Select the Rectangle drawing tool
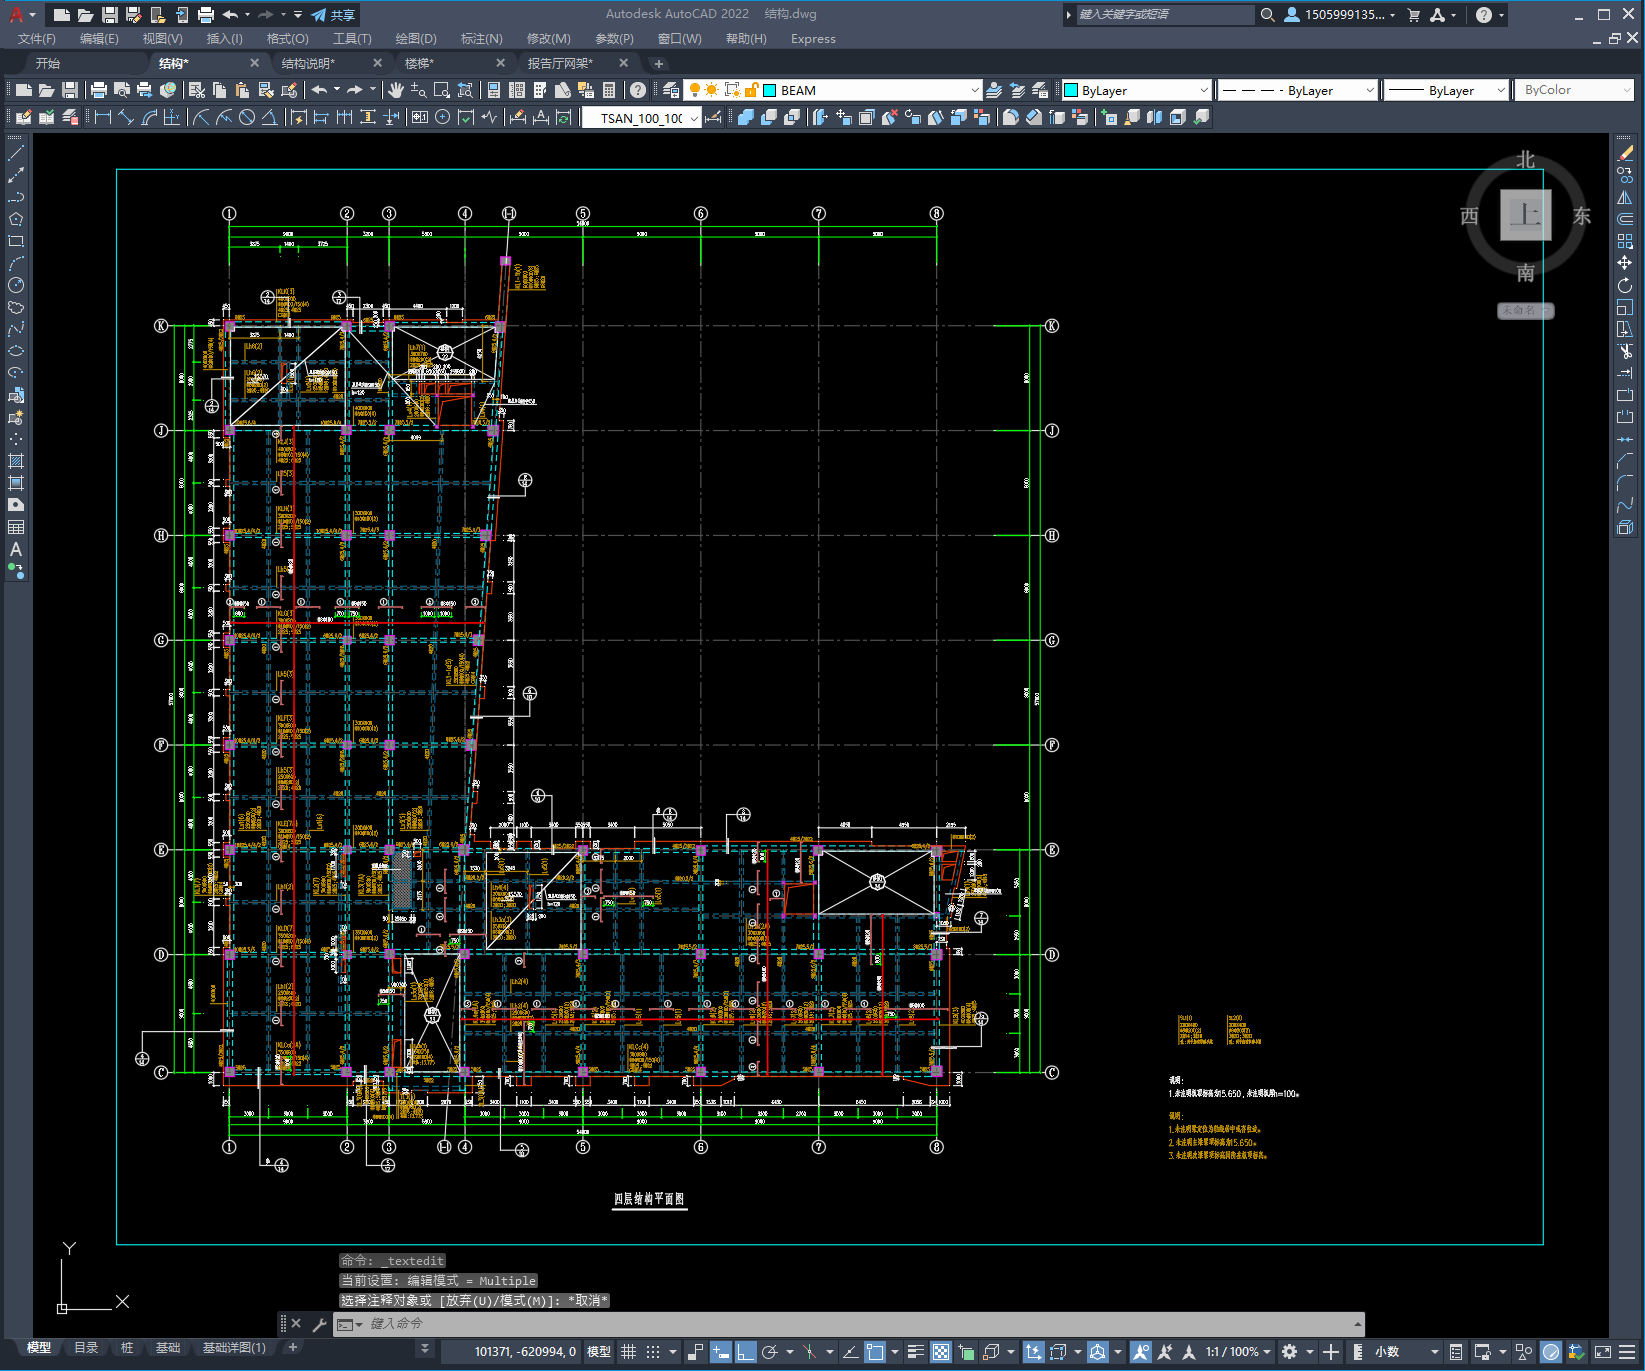 click(x=16, y=241)
